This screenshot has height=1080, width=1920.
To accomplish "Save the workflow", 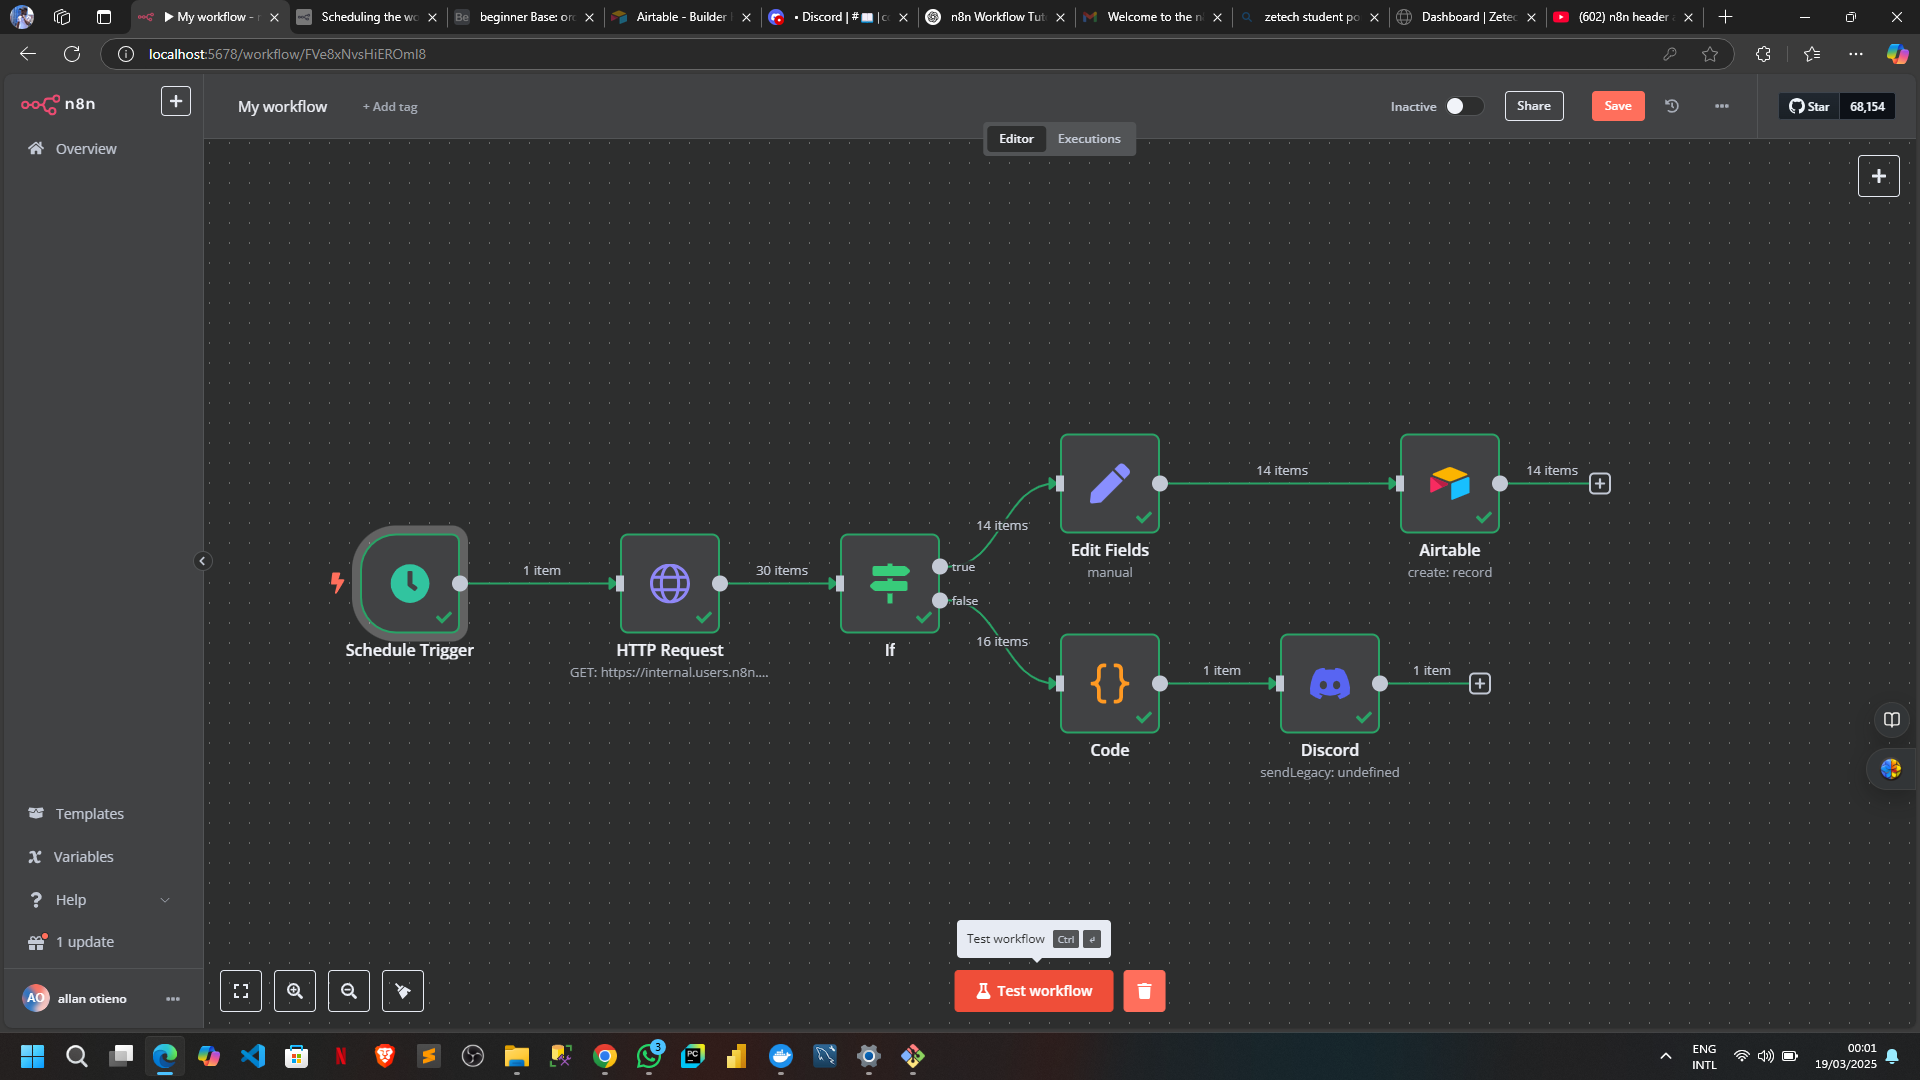I will coord(1617,106).
